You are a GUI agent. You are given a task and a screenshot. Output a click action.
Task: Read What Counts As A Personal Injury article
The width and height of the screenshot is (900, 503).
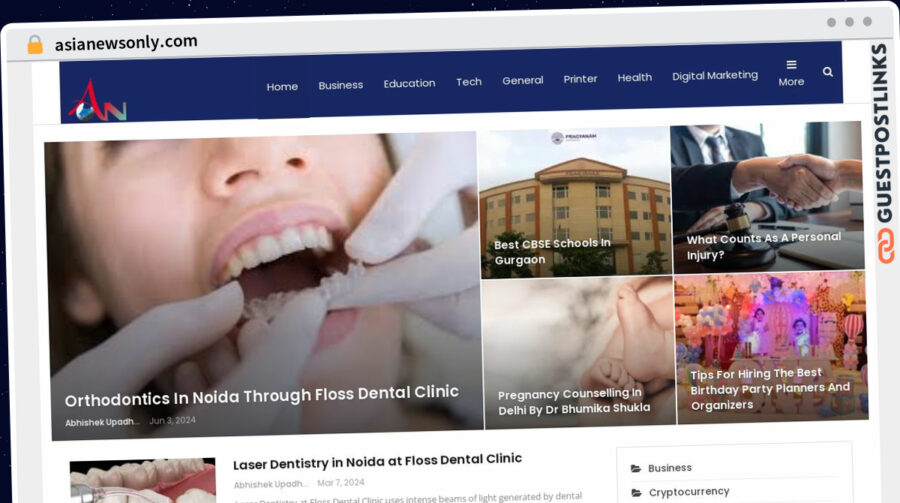pyautogui.click(x=763, y=246)
